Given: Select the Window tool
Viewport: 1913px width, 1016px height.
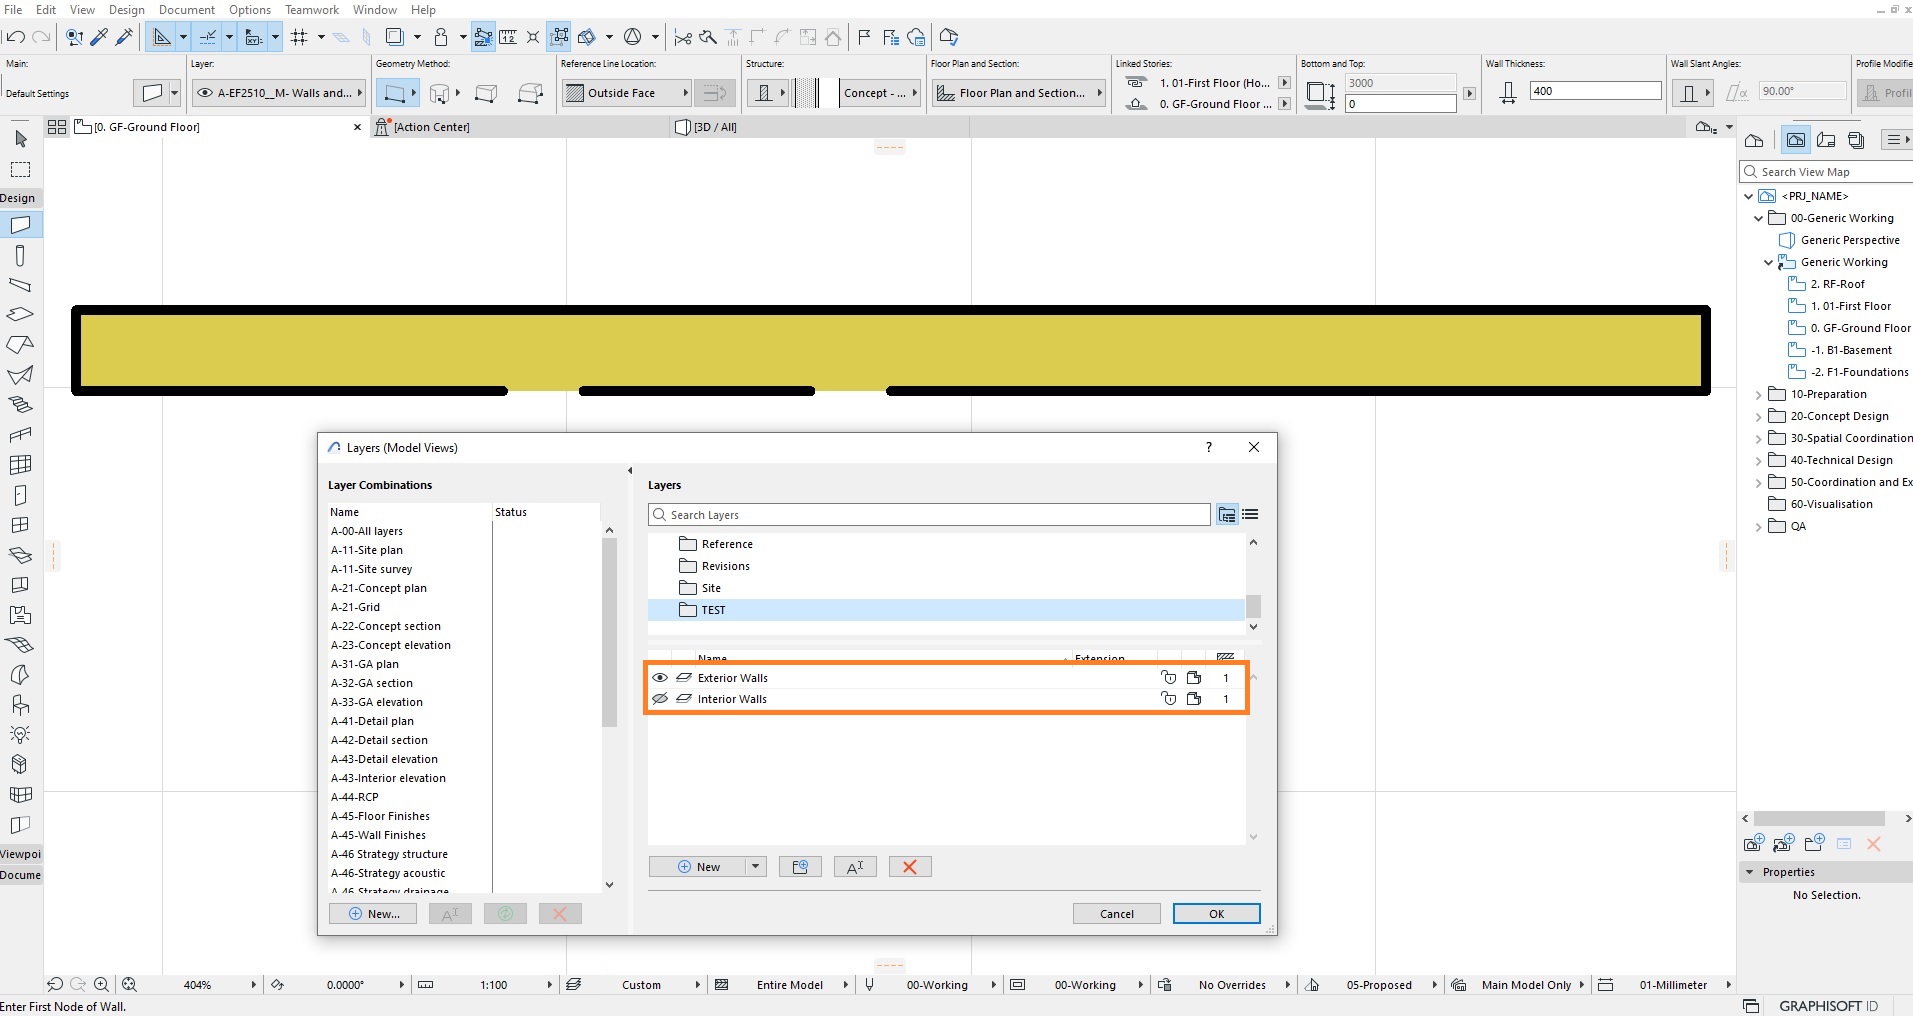Looking at the screenshot, I should pos(21,525).
